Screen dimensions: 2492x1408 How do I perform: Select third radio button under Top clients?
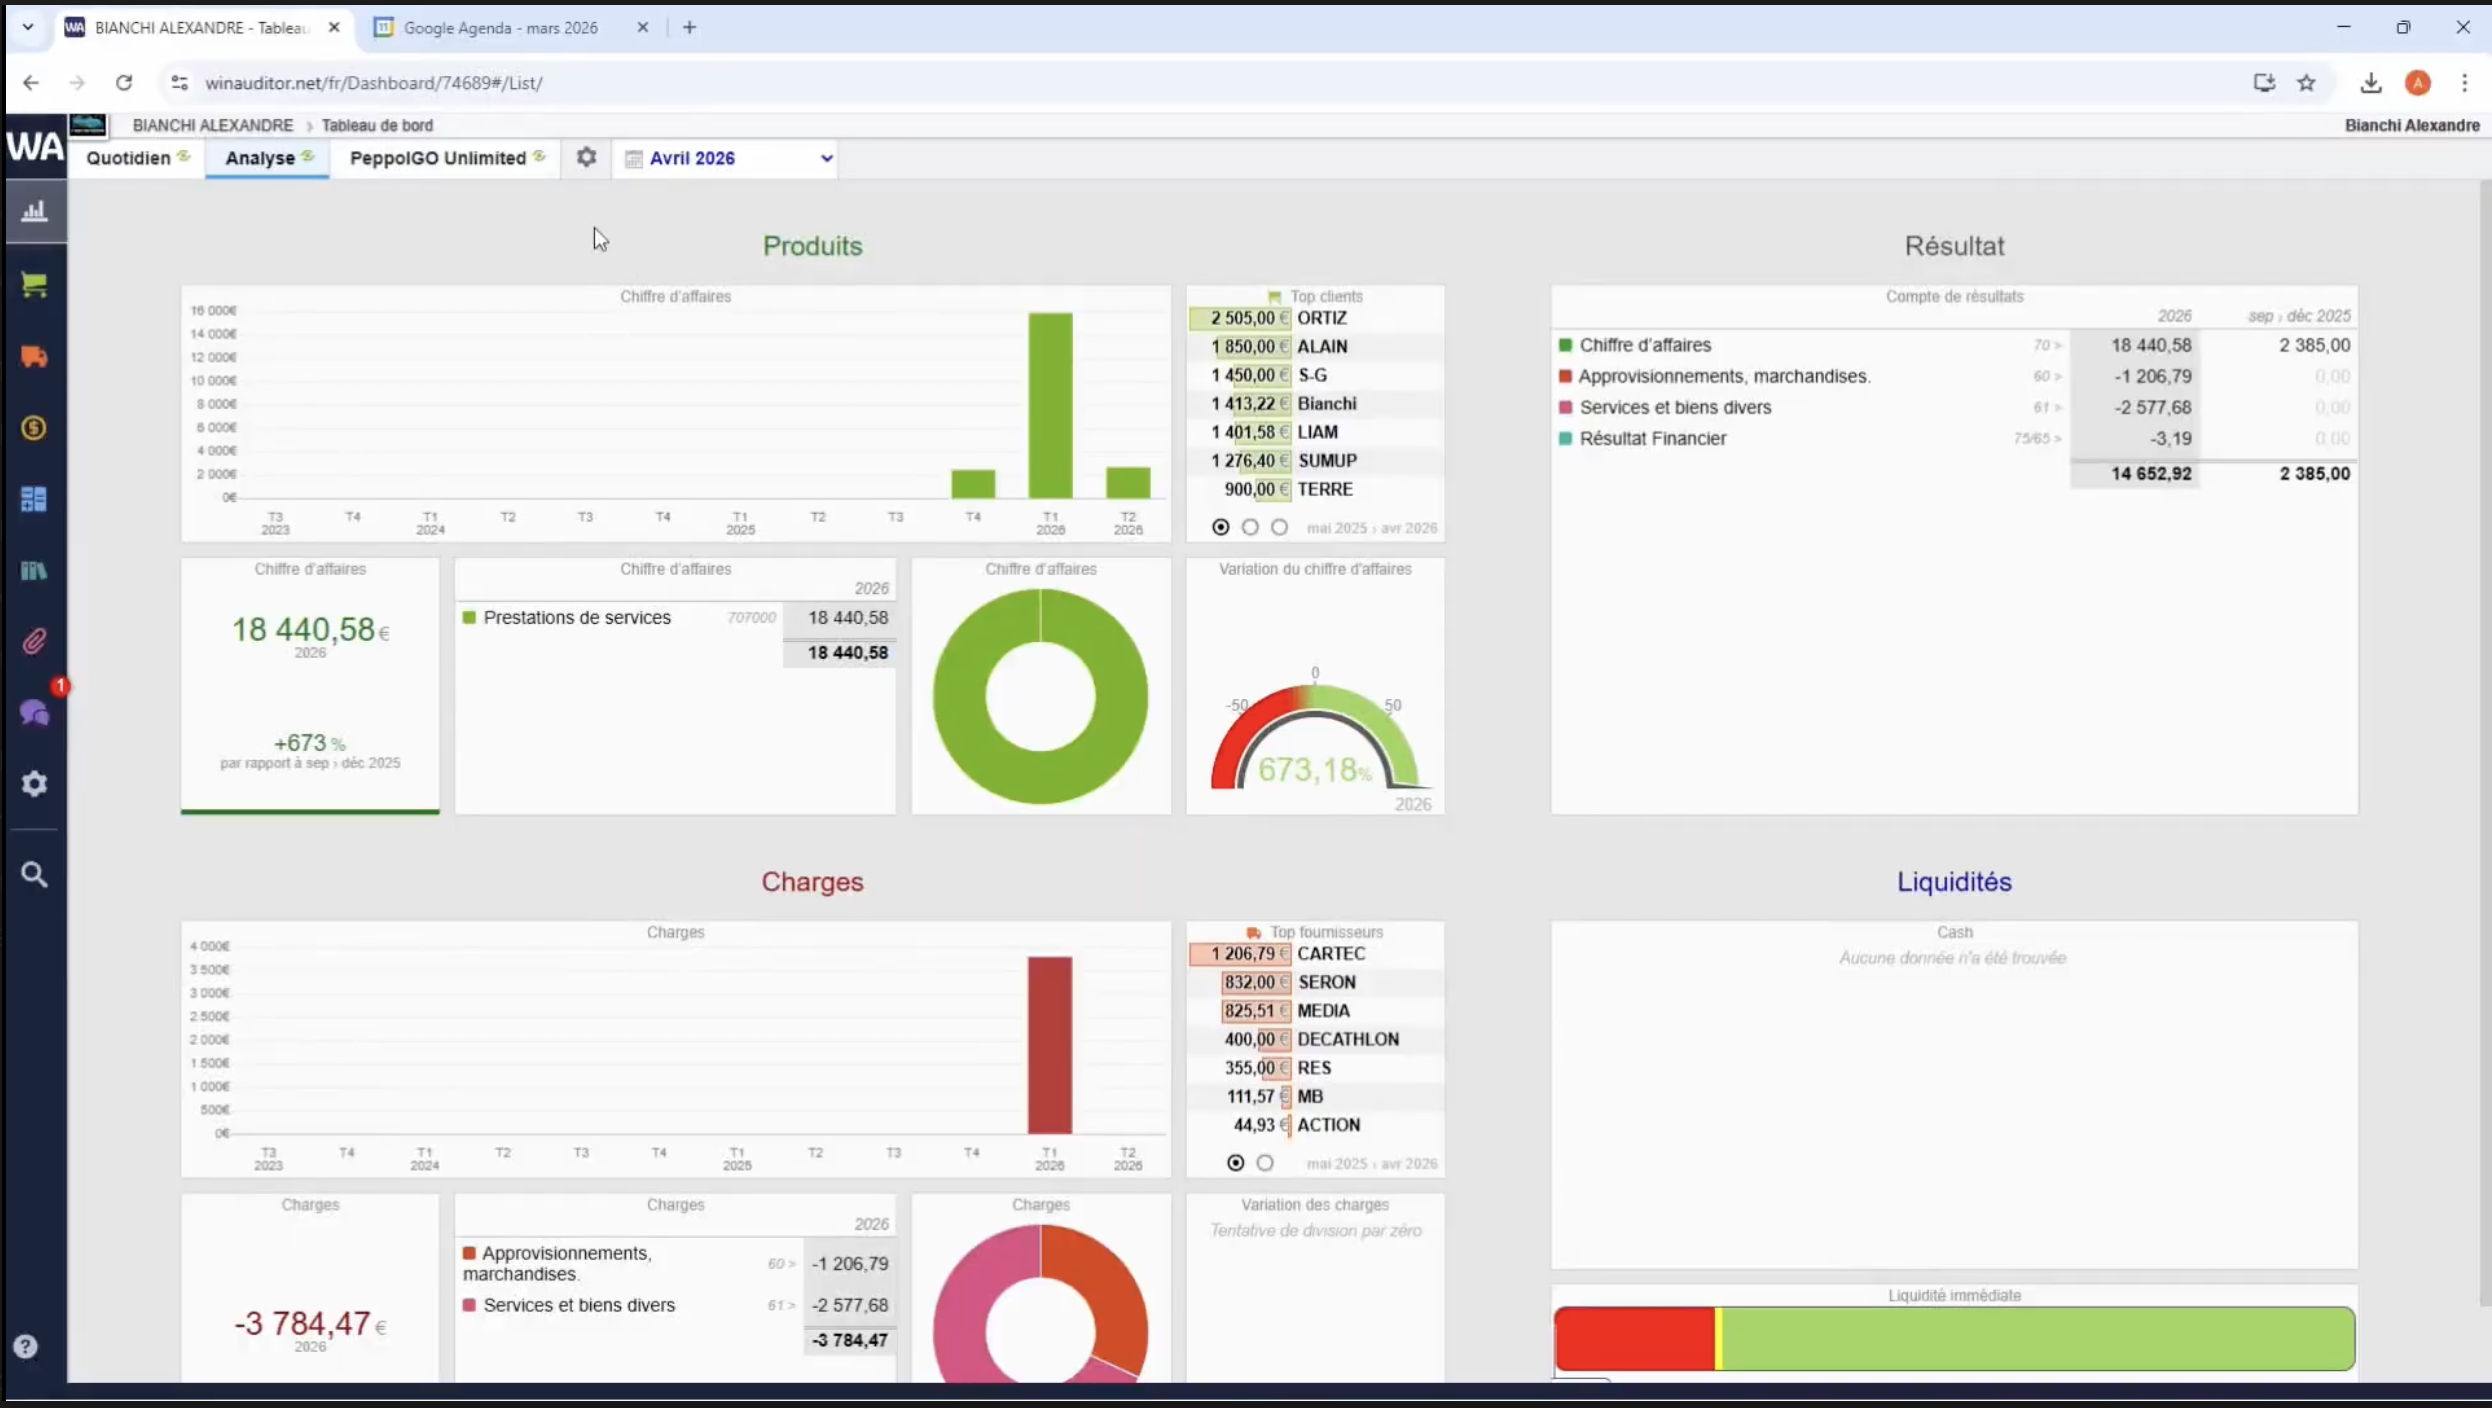(1279, 527)
